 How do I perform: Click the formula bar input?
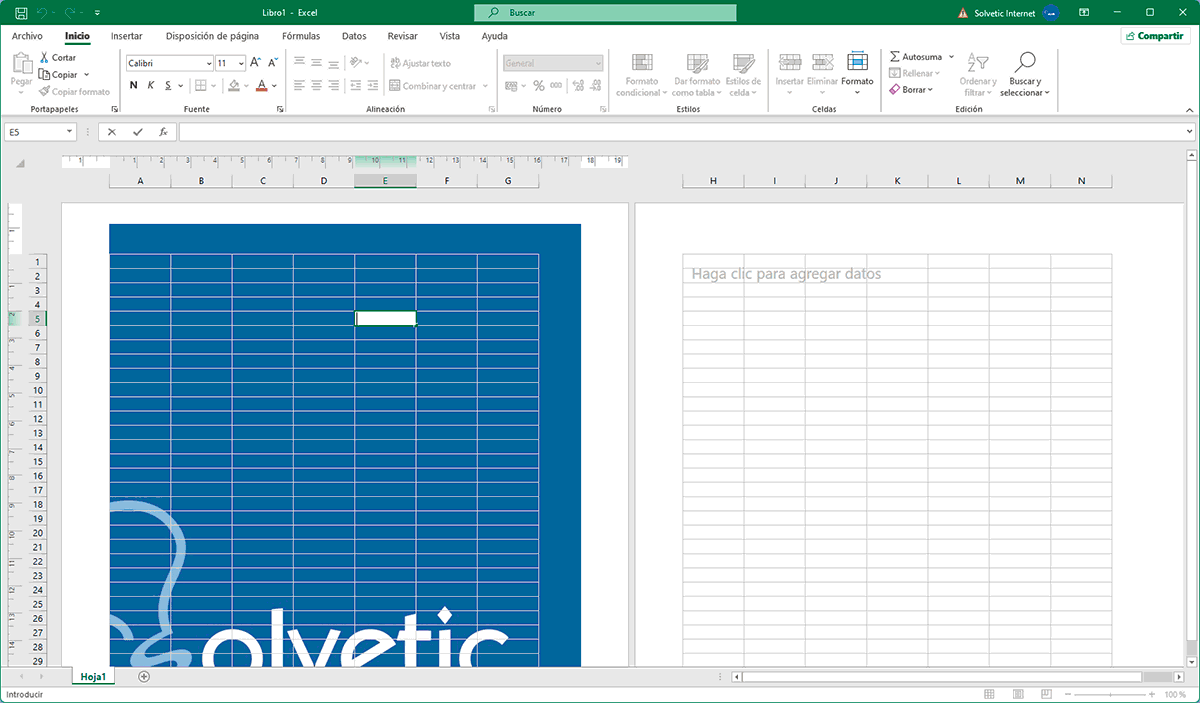(x=686, y=132)
